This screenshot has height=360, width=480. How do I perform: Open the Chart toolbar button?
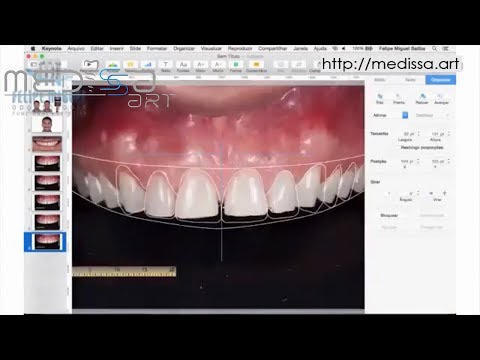pyautogui.click(x=148, y=64)
